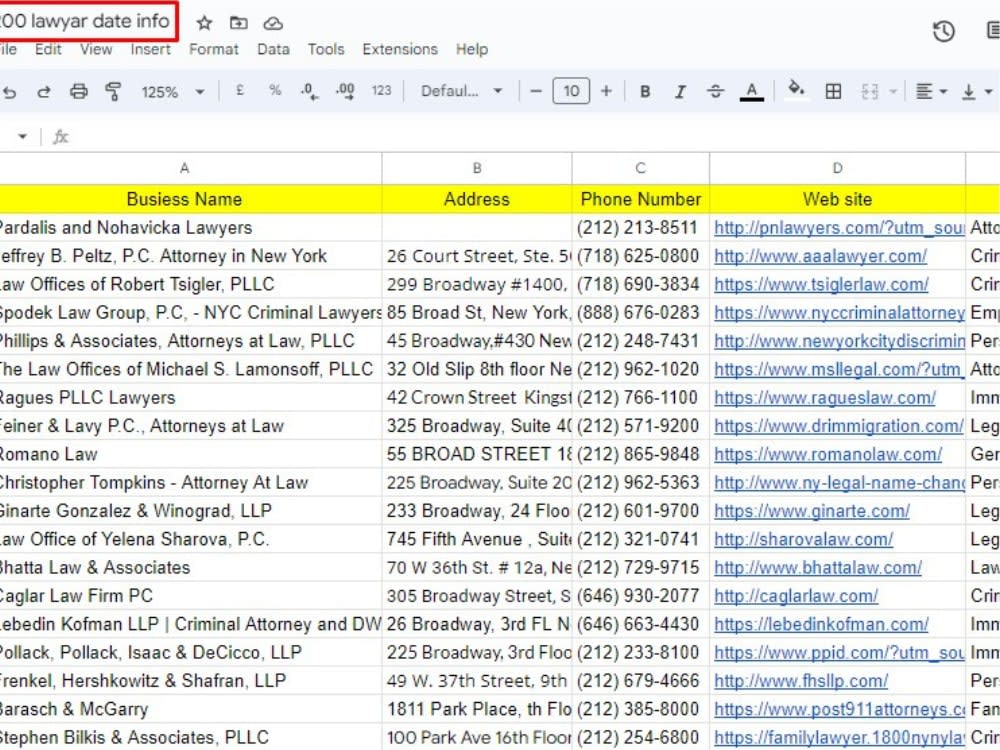Open vertical align dropdown
The width and height of the screenshot is (1000, 750).
click(976, 92)
